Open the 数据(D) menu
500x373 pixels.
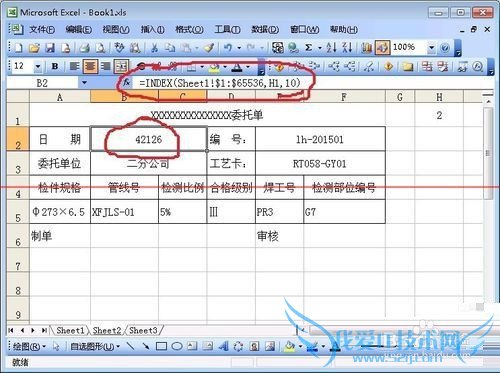pyautogui.click(x=265, y=30)
